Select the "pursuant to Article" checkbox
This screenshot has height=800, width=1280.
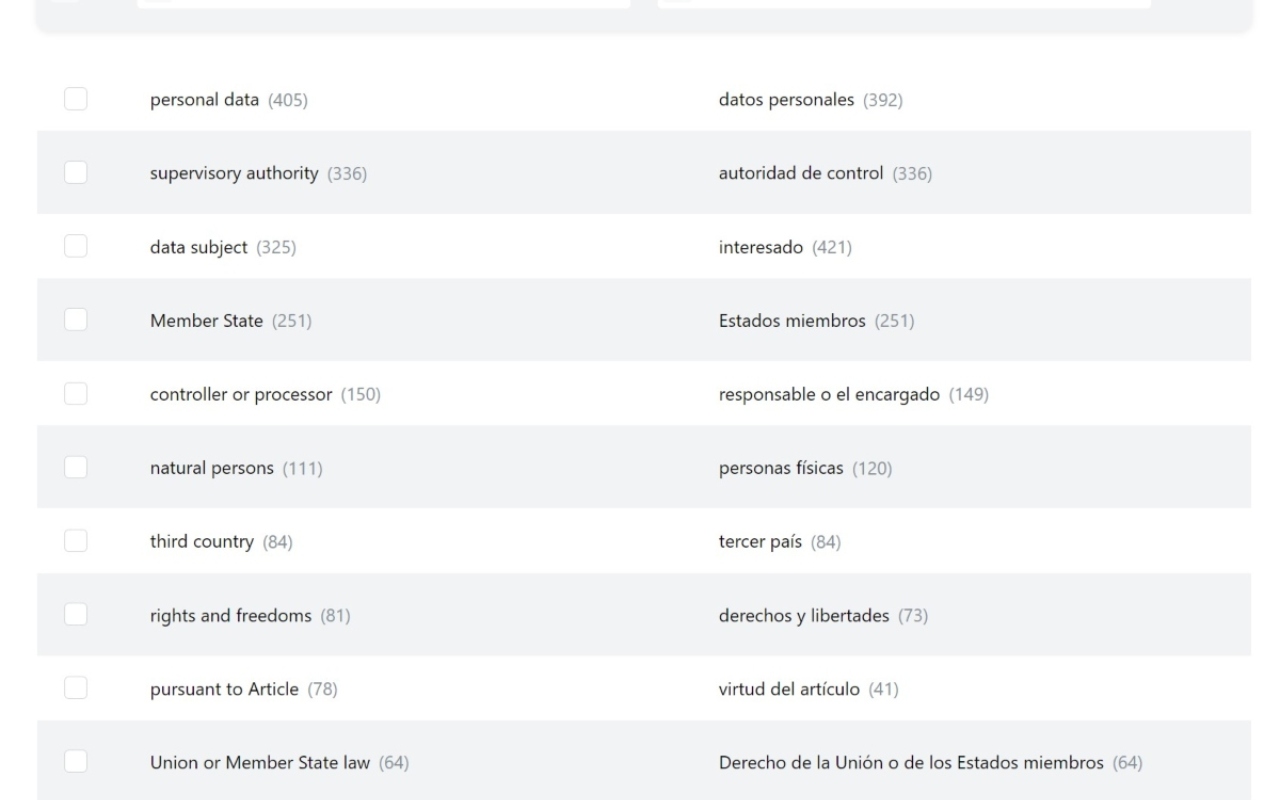pyautogui.click(x=76, y=689)
